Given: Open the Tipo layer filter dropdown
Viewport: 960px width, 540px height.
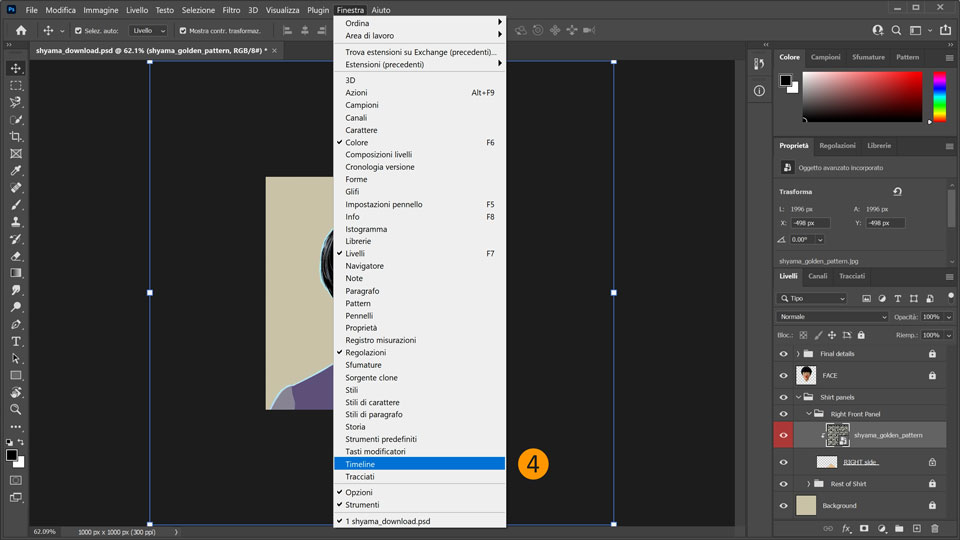Looking at the screenshot, I should pos(812,298).
